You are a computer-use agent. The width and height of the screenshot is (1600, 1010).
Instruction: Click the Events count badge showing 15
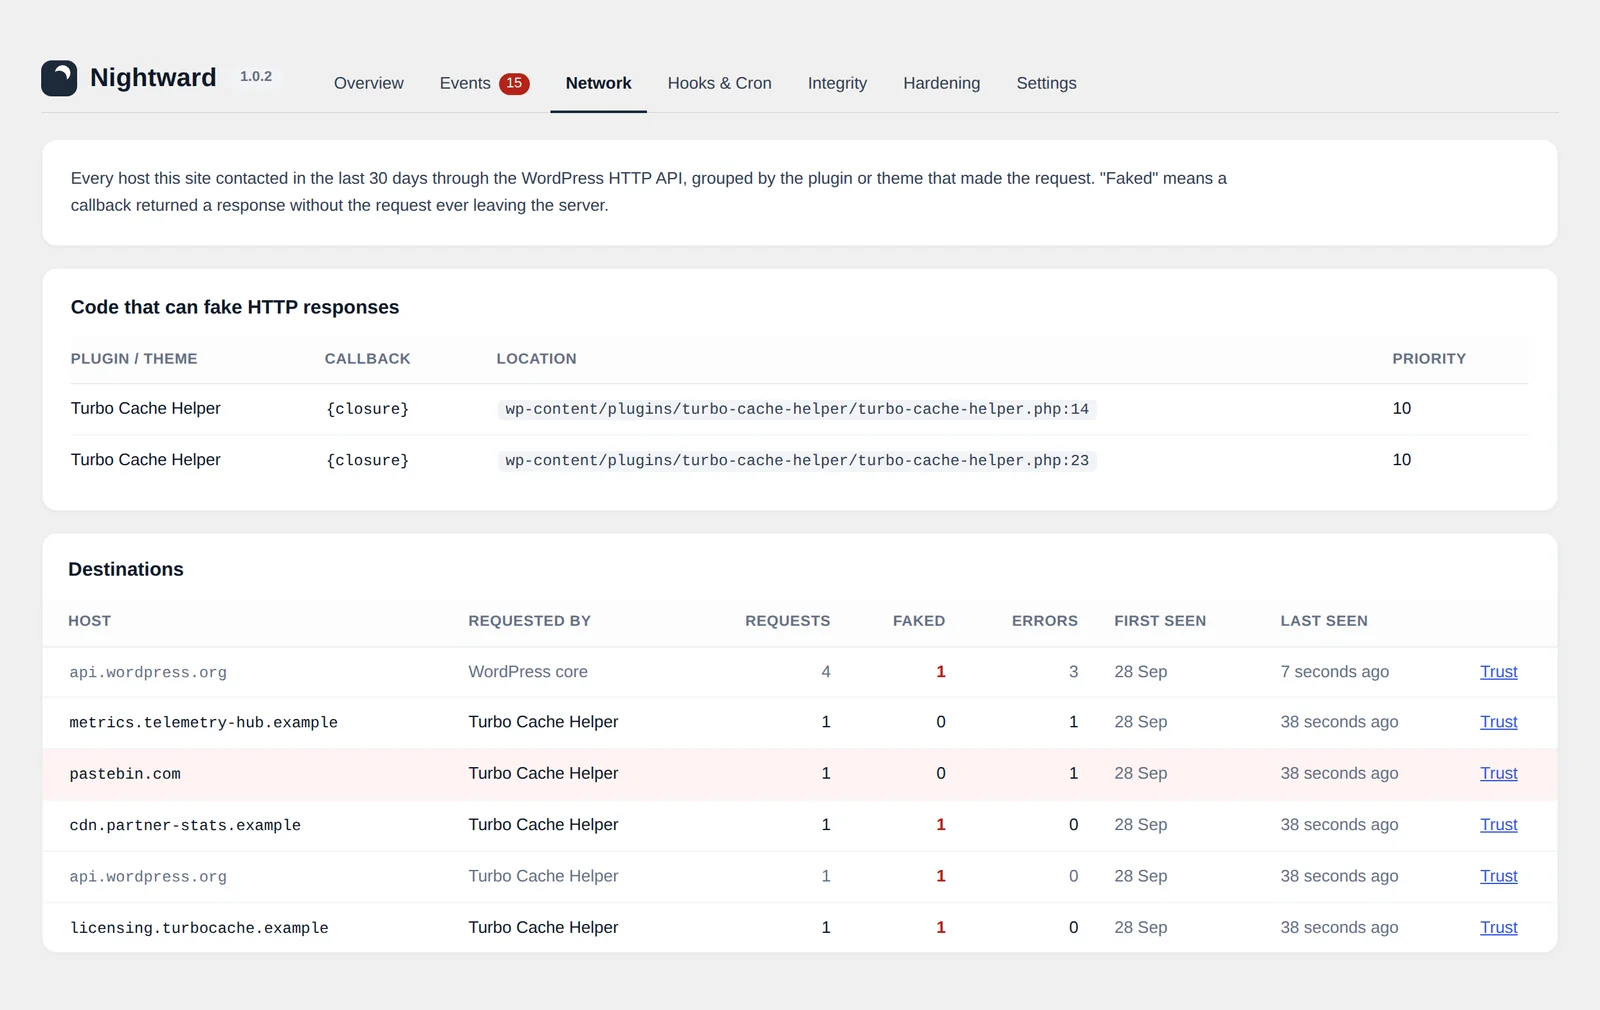[x=514, y=83]
